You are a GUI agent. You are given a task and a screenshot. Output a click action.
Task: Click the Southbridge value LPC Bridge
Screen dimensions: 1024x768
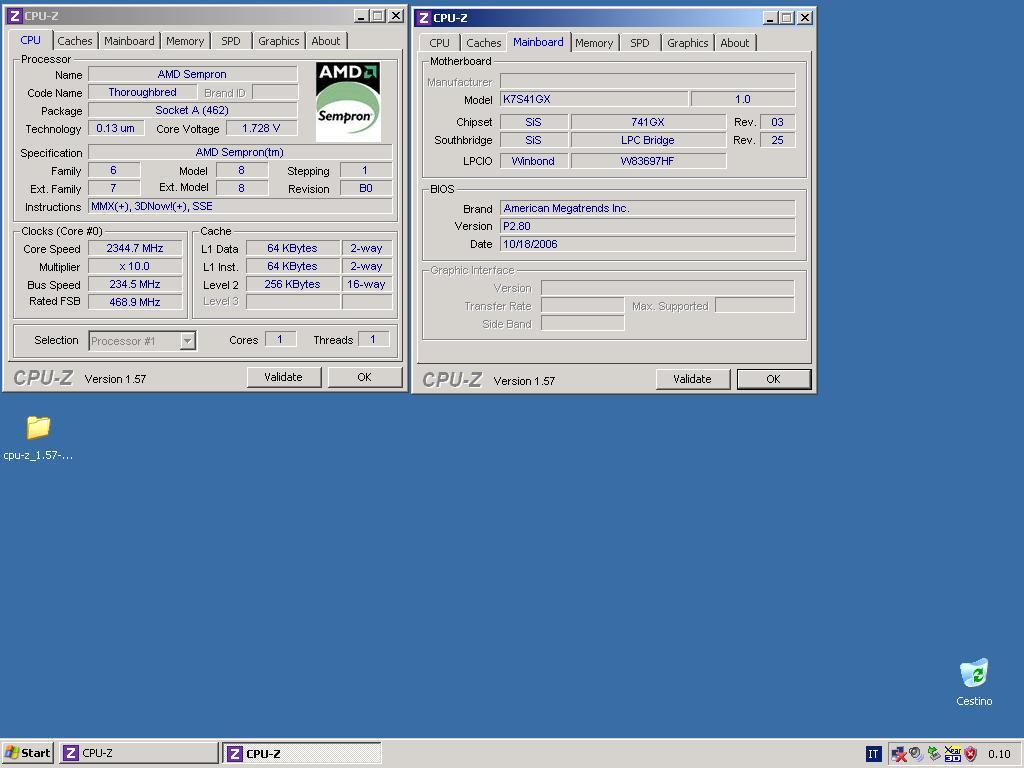tap(648, 140)
